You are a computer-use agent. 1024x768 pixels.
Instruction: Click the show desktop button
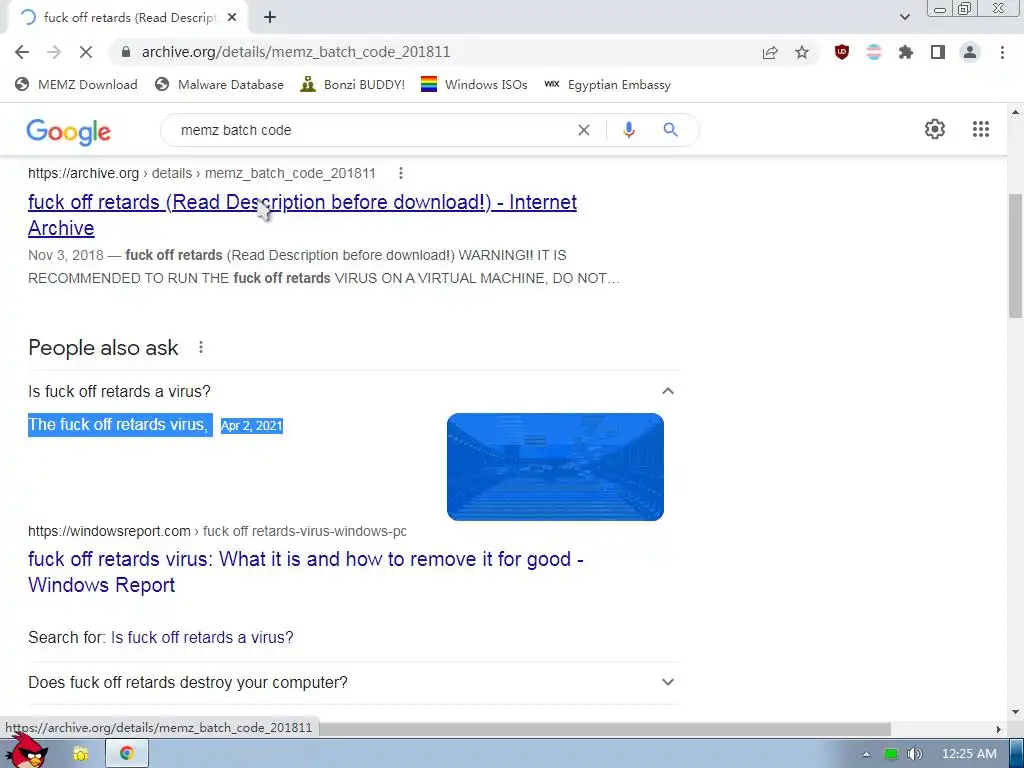1016,753
